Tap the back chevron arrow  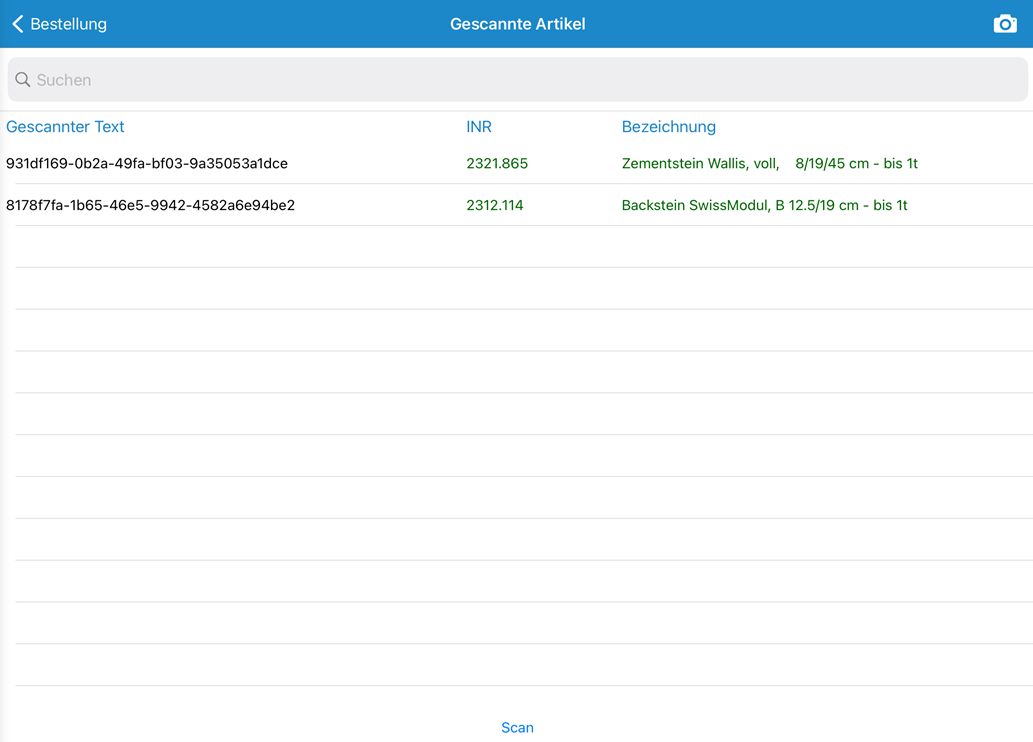tap(18, 24)
